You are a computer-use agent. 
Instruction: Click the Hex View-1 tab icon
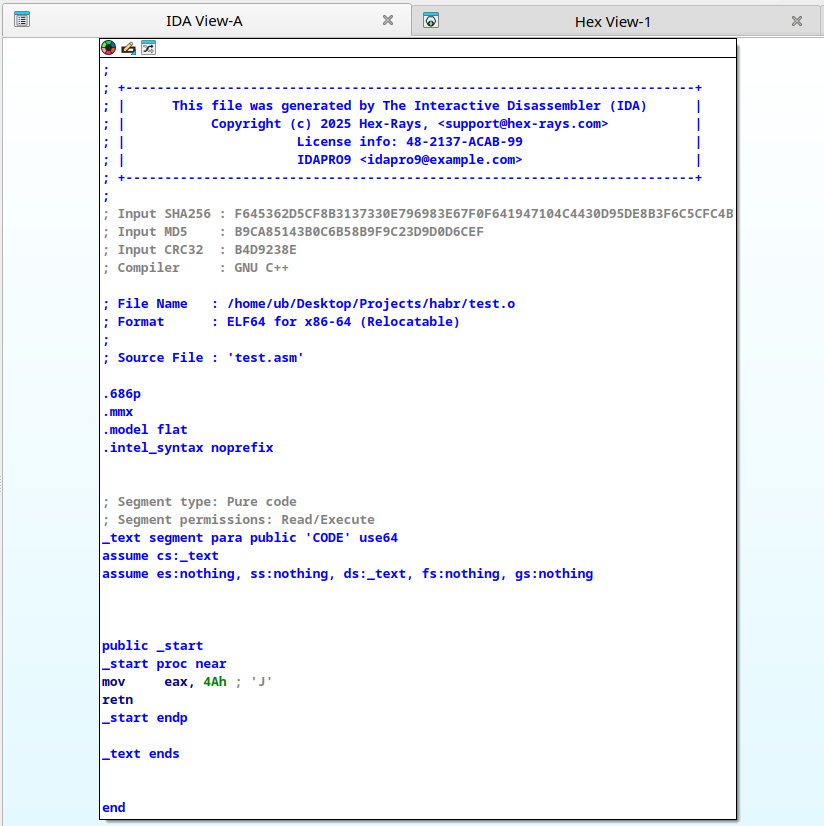click(430, 20)
